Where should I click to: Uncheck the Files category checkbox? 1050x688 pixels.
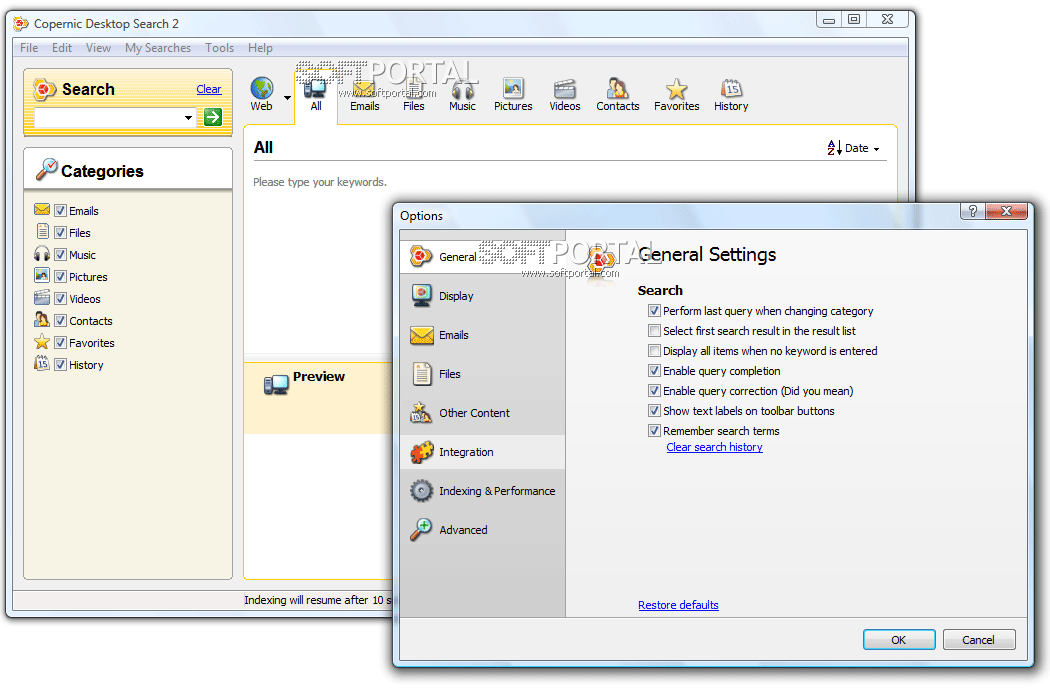pos(60,232)
